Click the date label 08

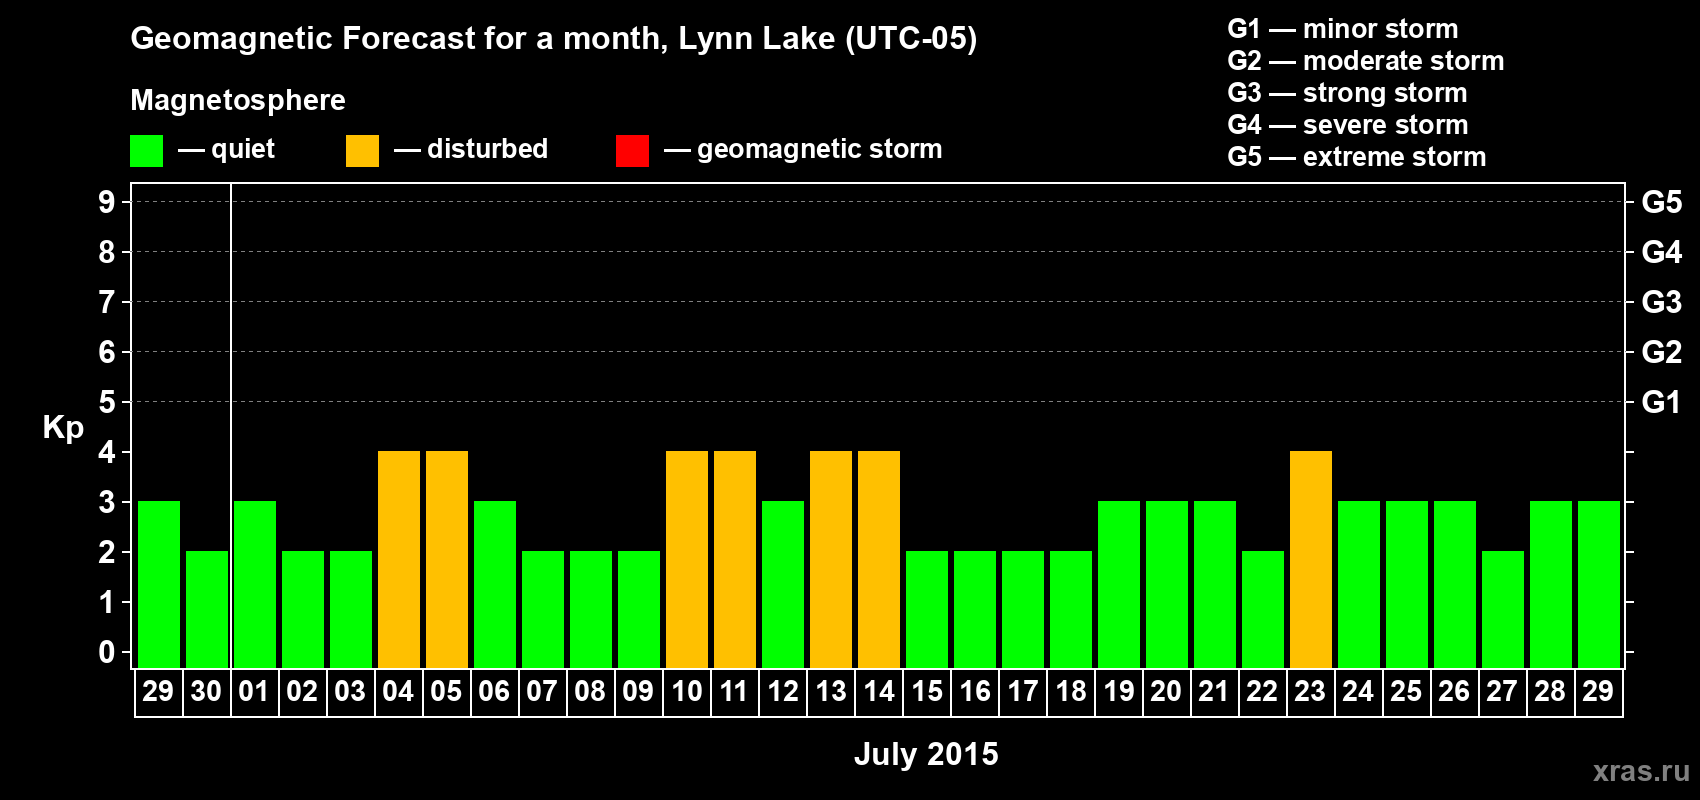pos(590,692)
